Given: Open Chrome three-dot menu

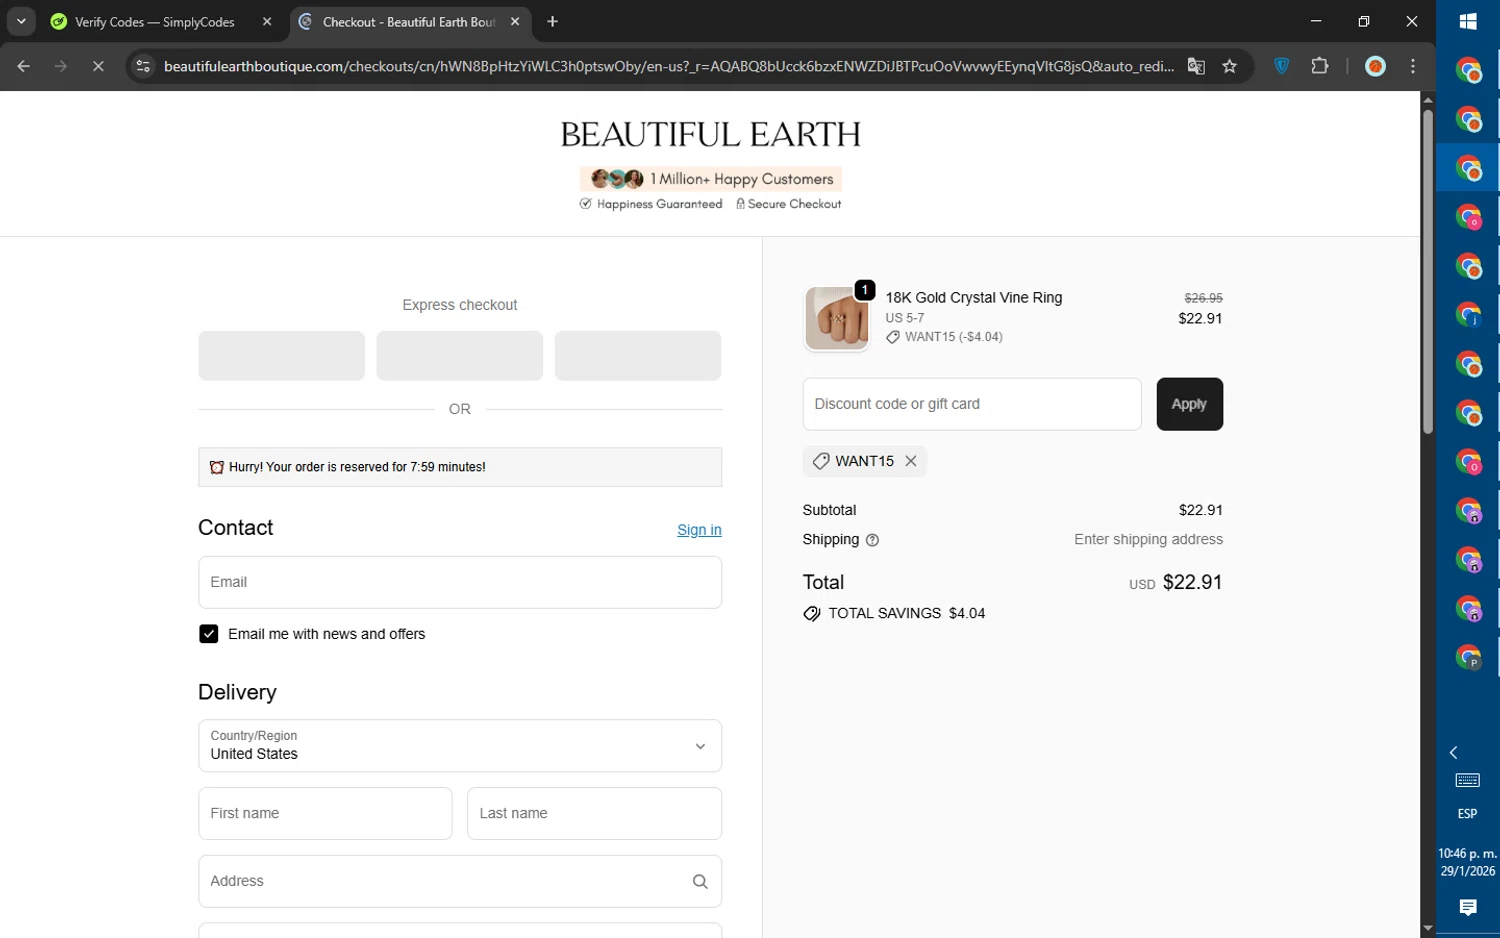Looking at the screenshot, I should coord(1413,66).
